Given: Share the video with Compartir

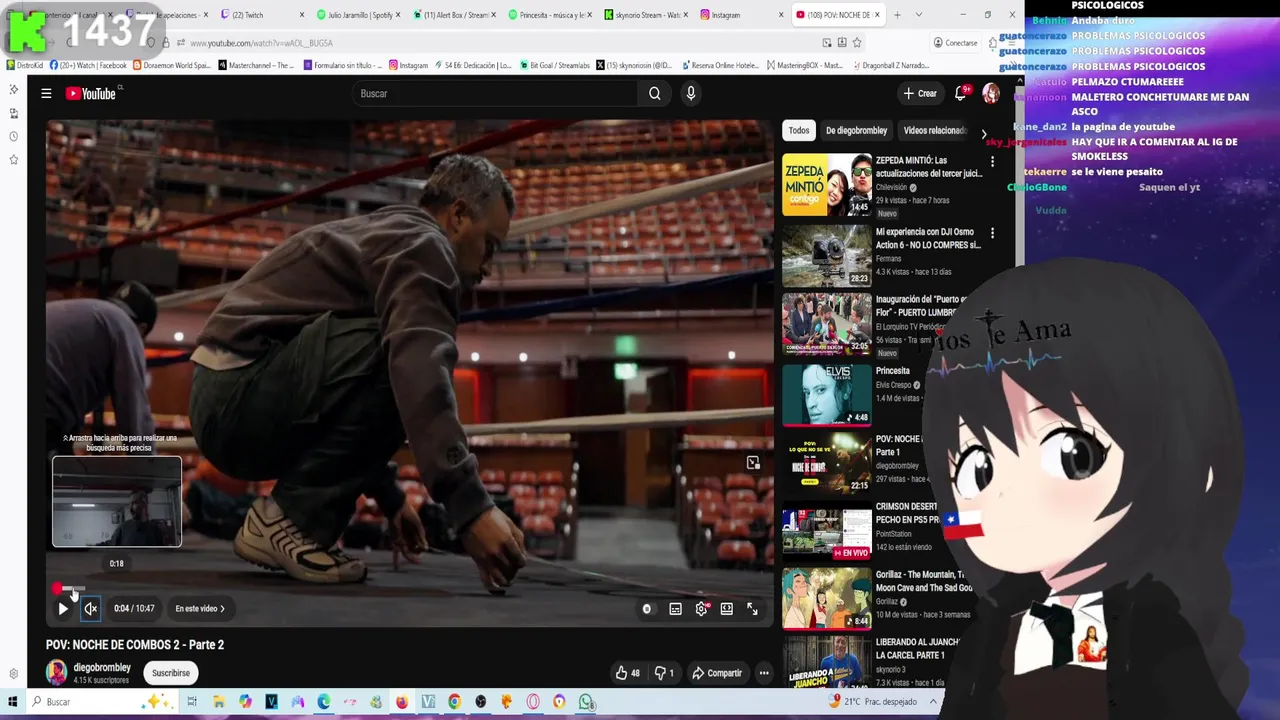Looking at the screenshot, I should tap(717, 673).
